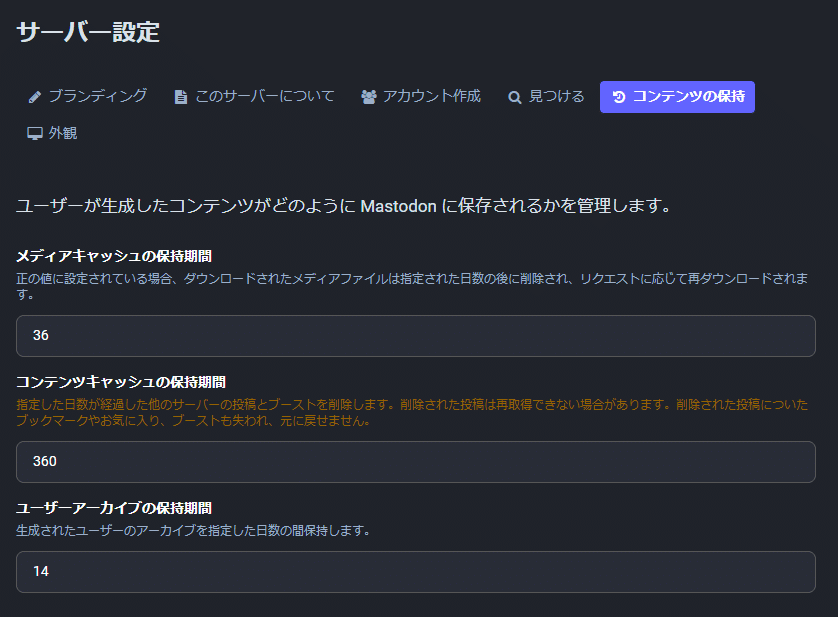The width and height of the screenshot is (838, 617).
Task: Click the magnifier icon beside 見つける
Action: pos(515,97)
